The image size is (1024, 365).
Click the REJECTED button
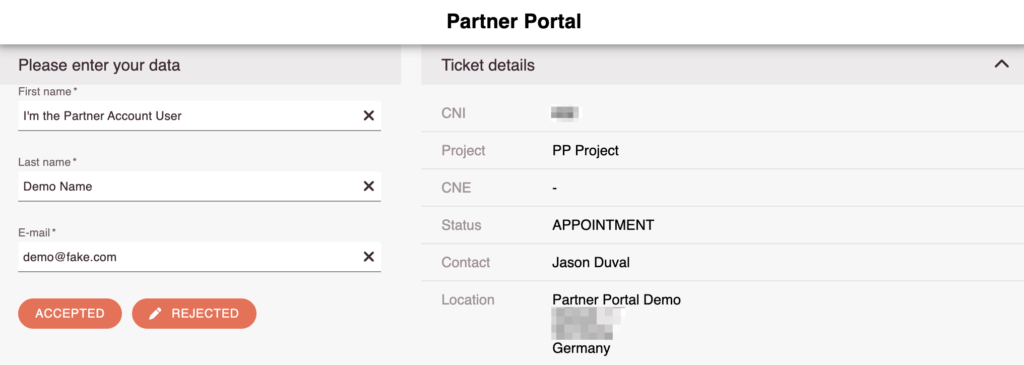pyautogui.click(x=194, y=313)
